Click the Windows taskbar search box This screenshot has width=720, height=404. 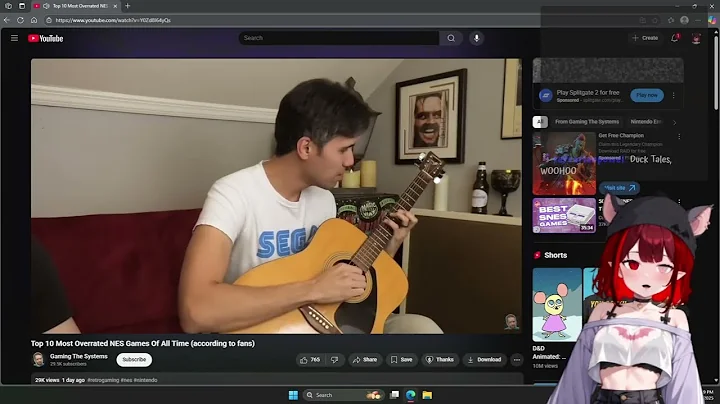tap(342, 395)
